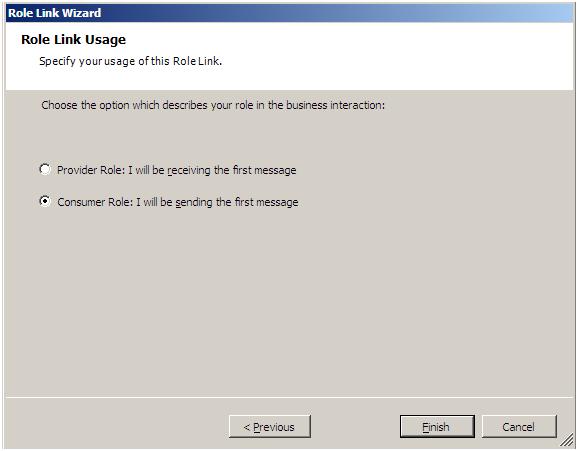578x451 pixels.
Task: Click the 'sending the first message' label text
Action: (237, 202)
